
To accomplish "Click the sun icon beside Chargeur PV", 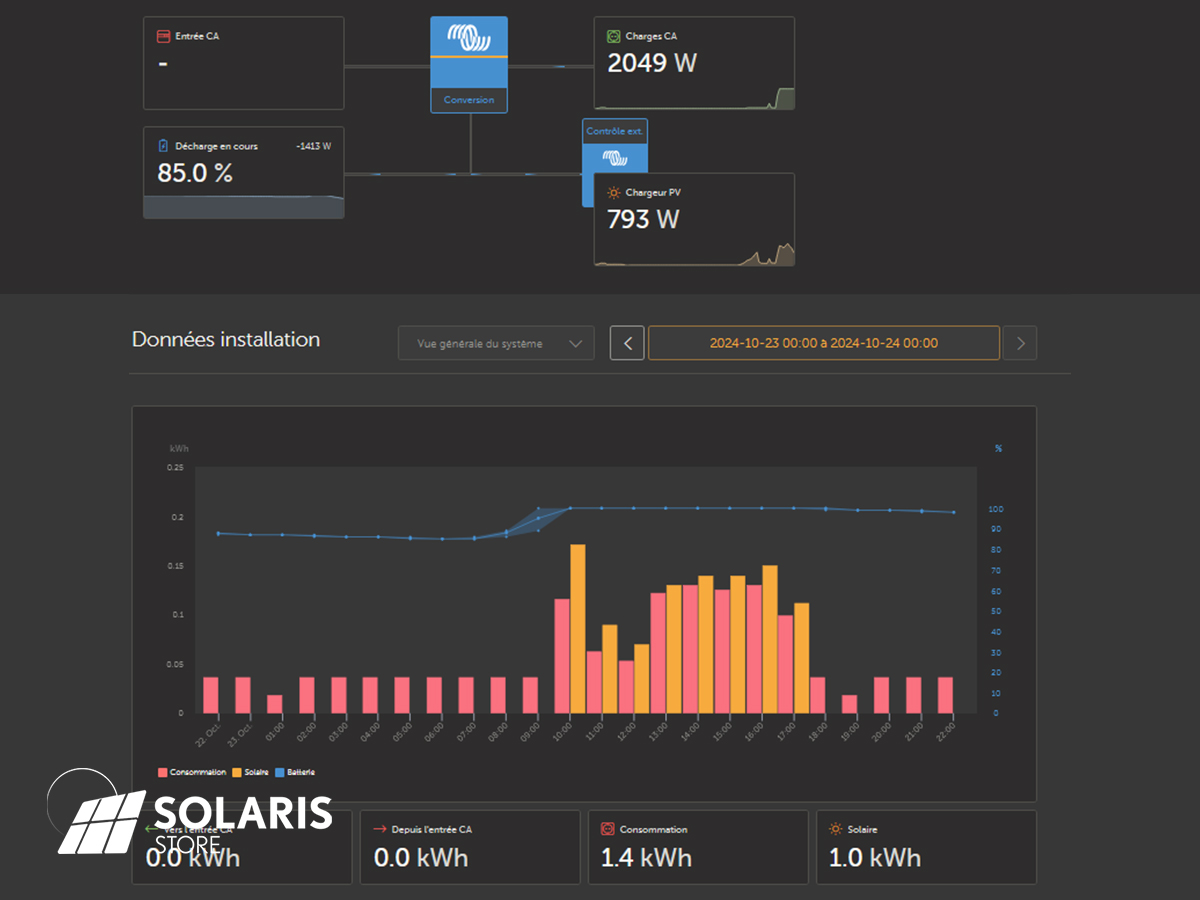I will click(x=614, y=192).
